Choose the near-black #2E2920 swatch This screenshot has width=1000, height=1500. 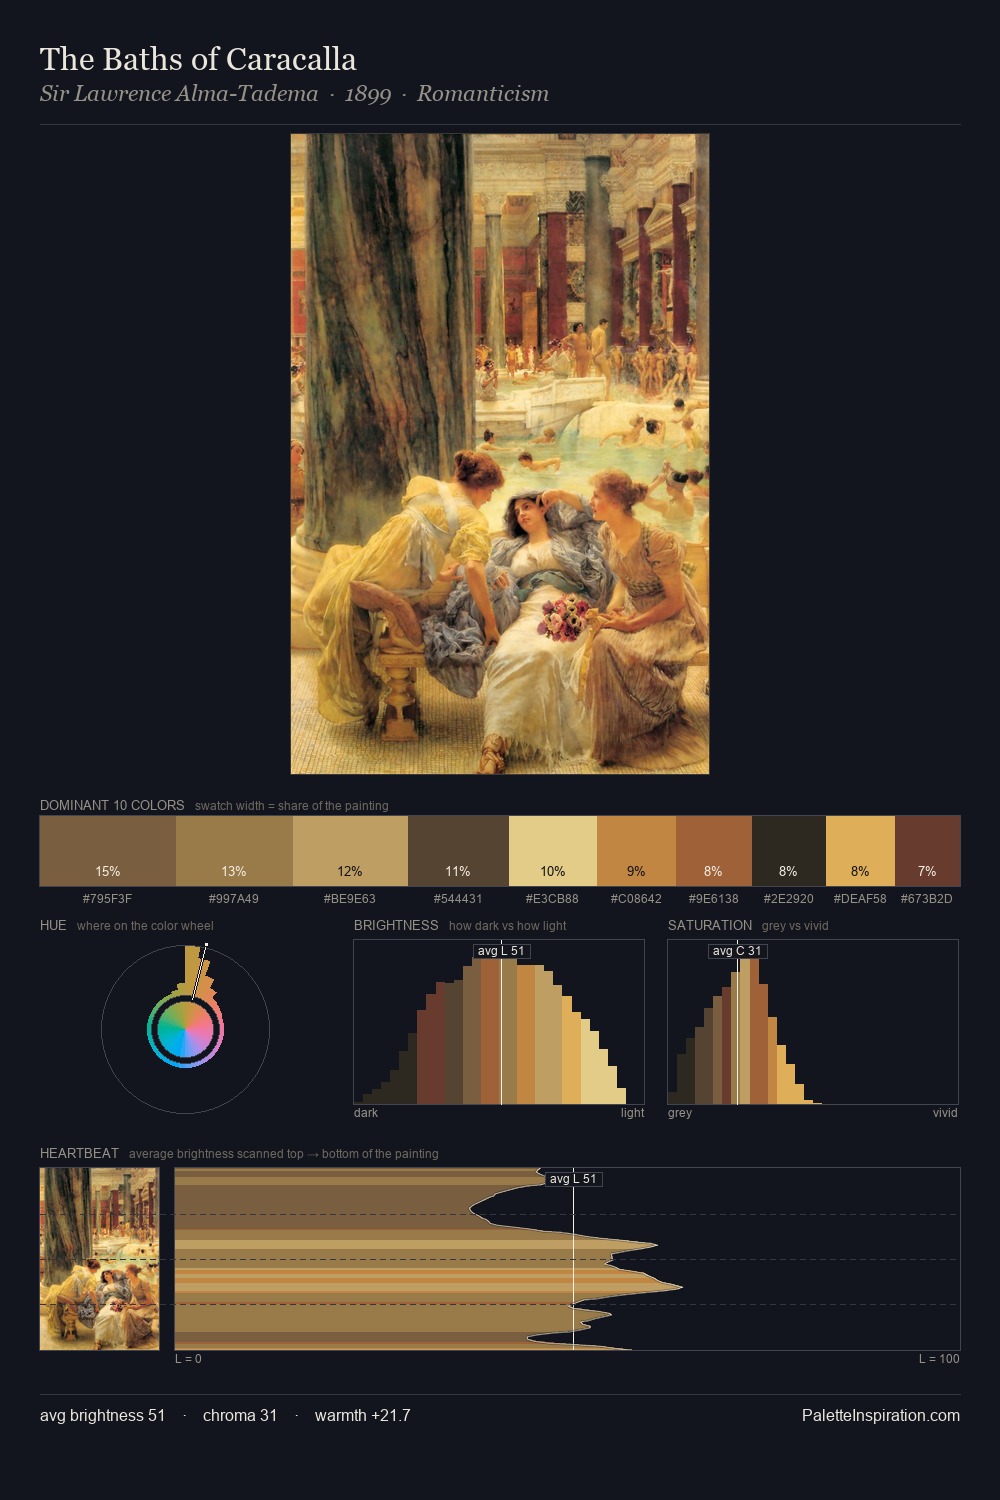point(788,851)
